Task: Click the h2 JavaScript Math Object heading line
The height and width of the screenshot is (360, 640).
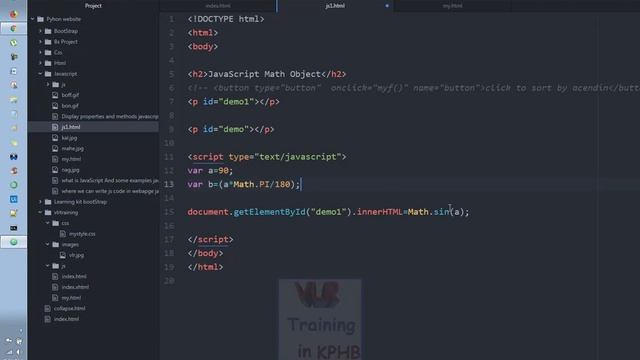Action: pos(267,74)
